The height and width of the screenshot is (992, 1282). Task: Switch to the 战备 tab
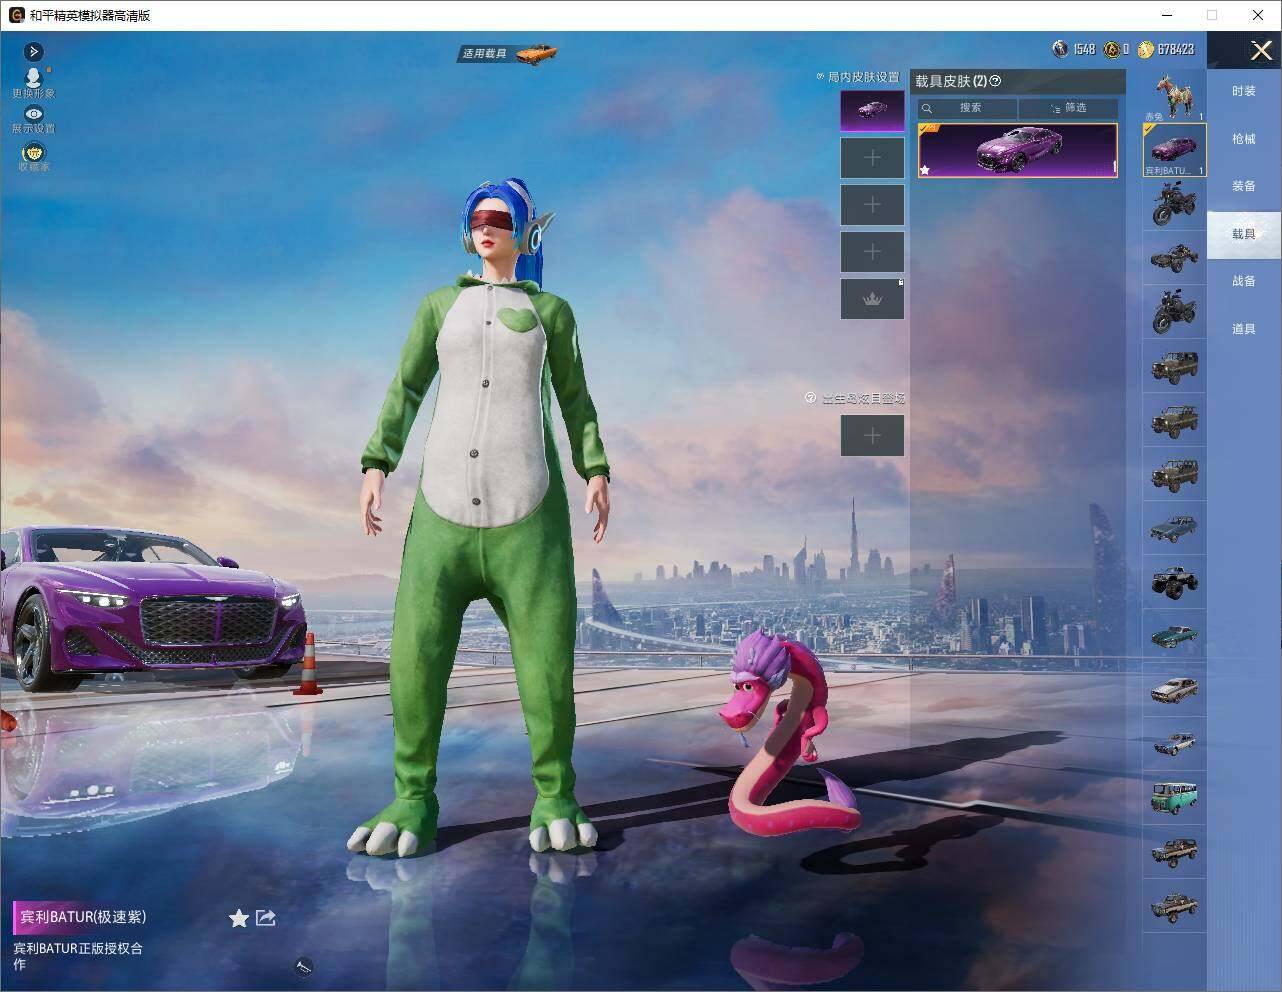click(x=1244, y=281)
